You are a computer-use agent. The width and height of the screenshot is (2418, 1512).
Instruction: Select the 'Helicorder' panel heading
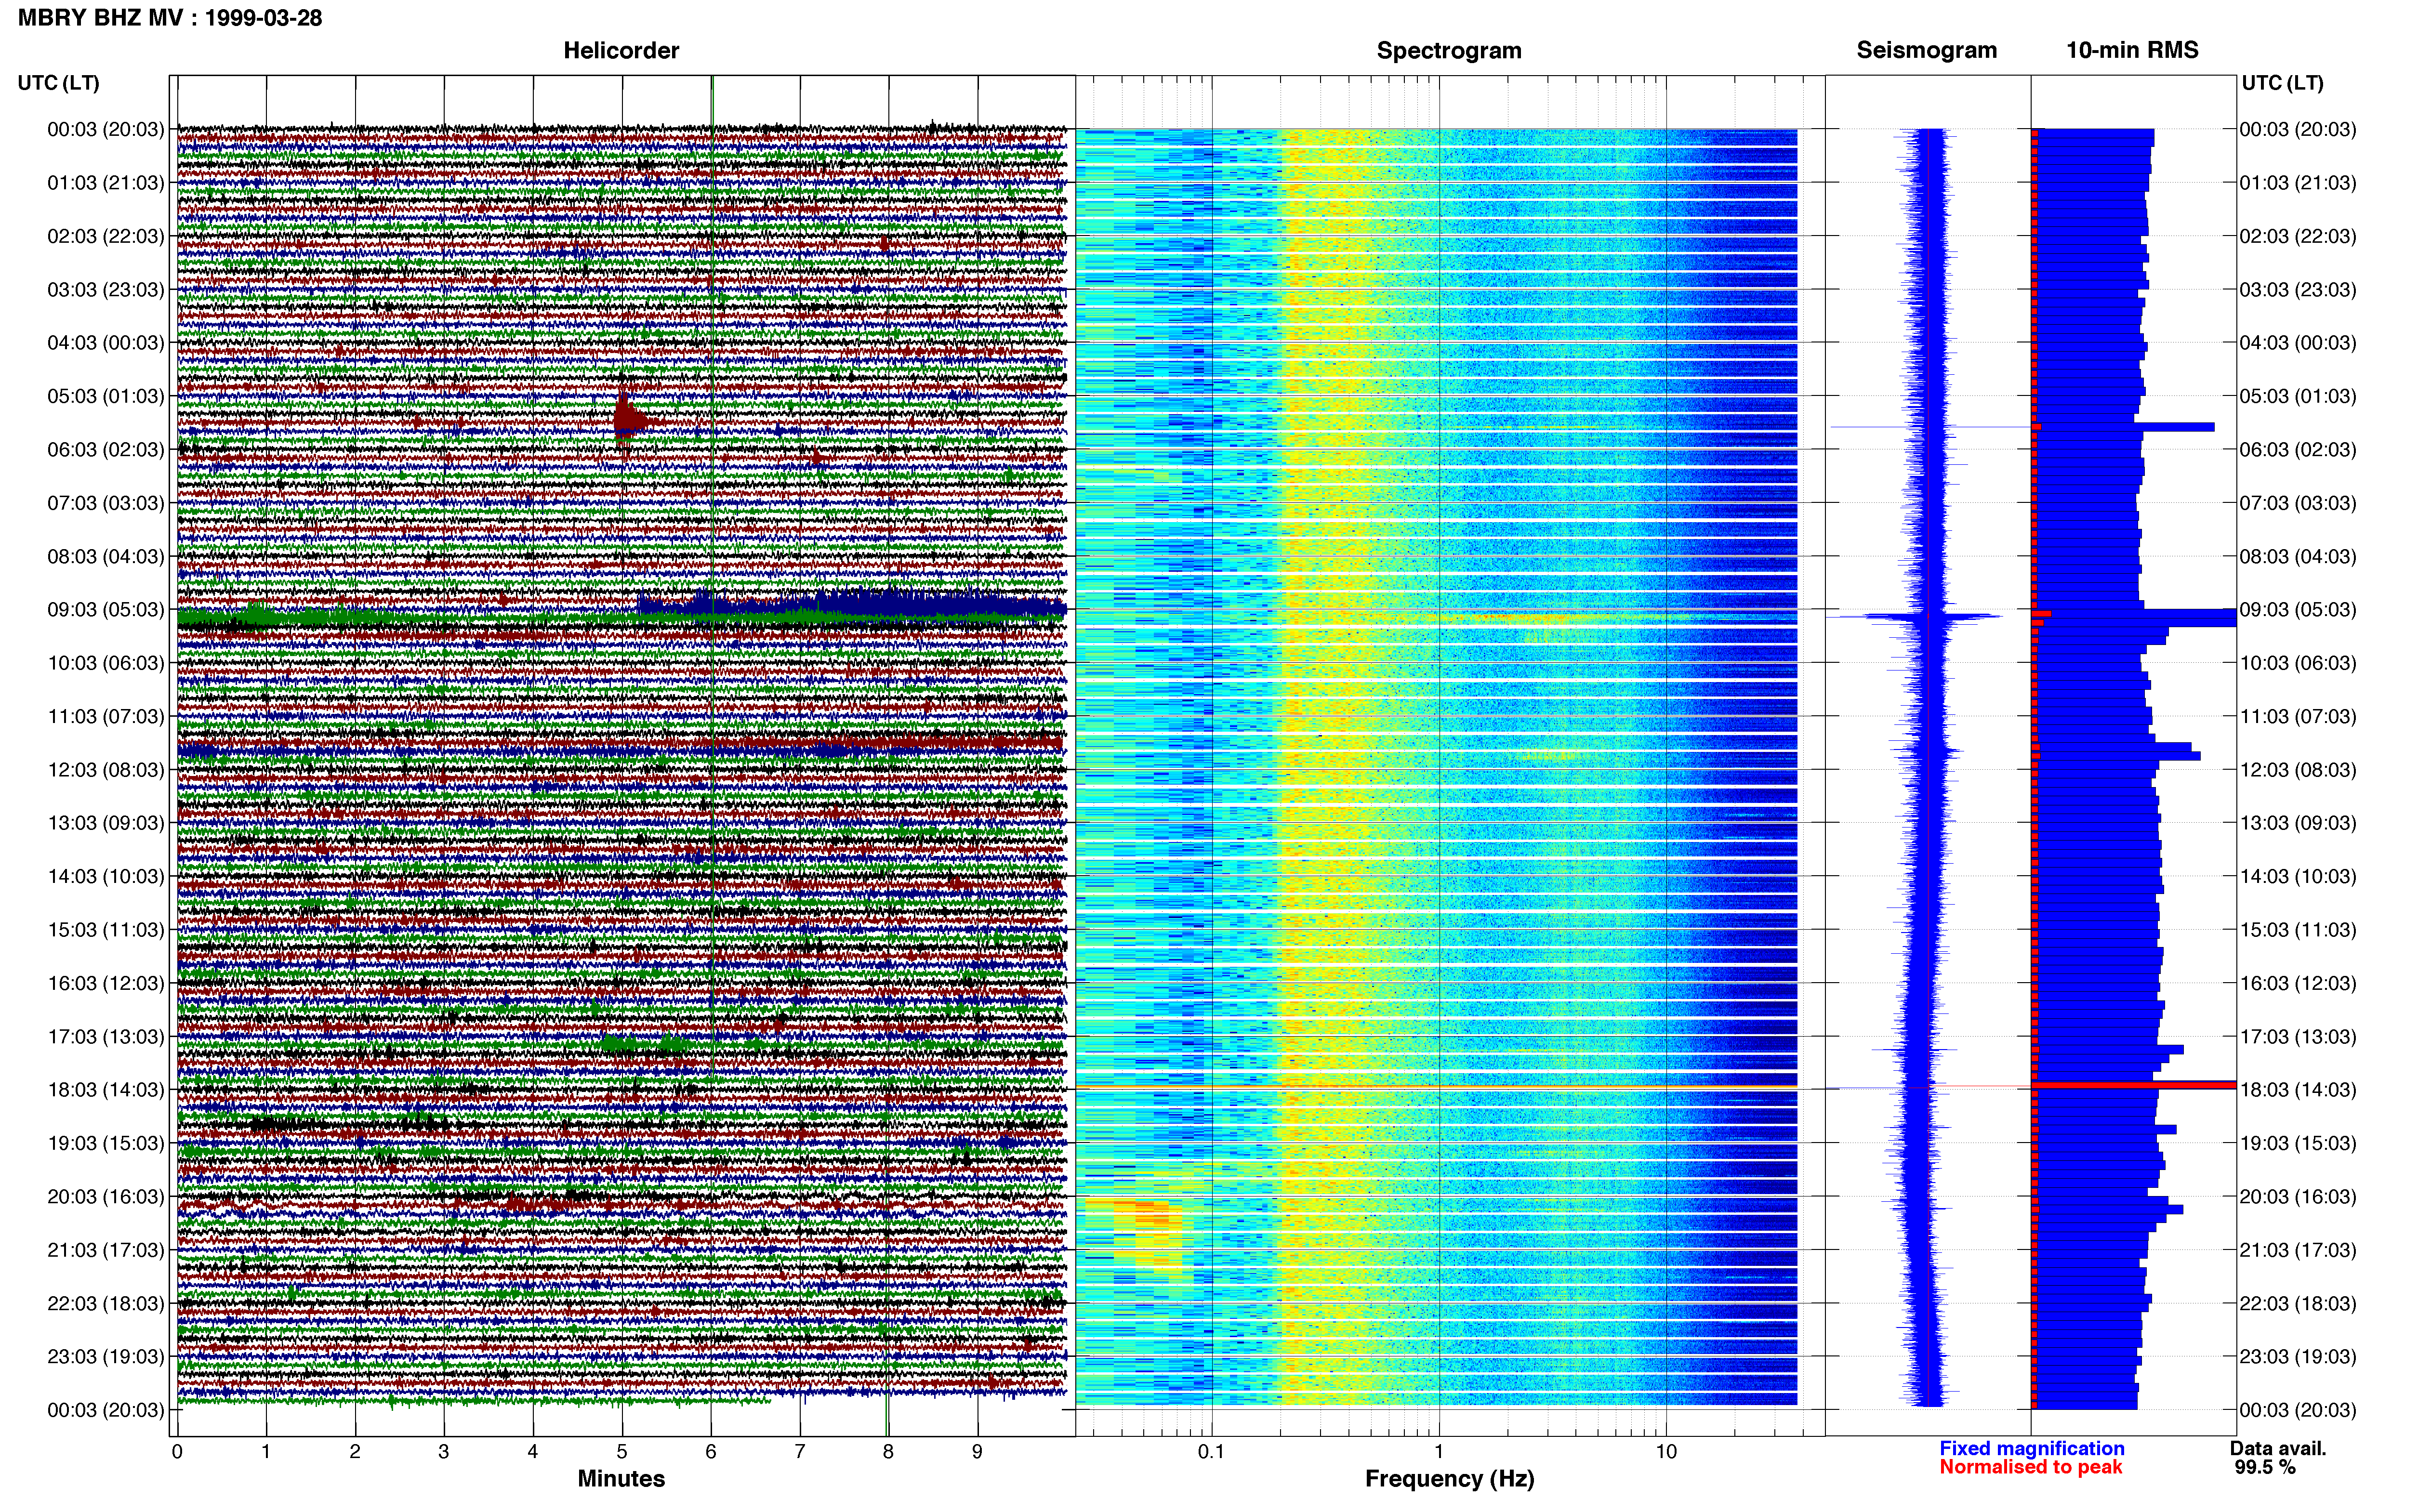pyautogui.click(x=621, y=50)
